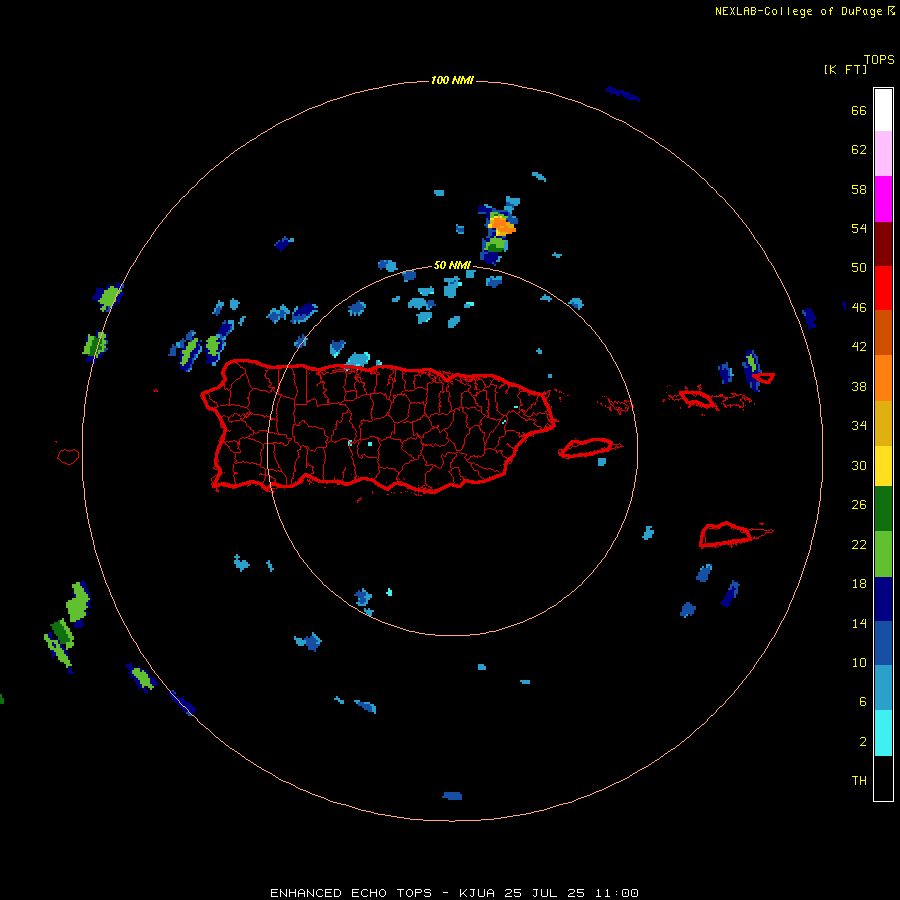Select the dark red maroon legend swatch
Image resolution: width=900 pixels, height=900 pixels.
pos(883,243)
